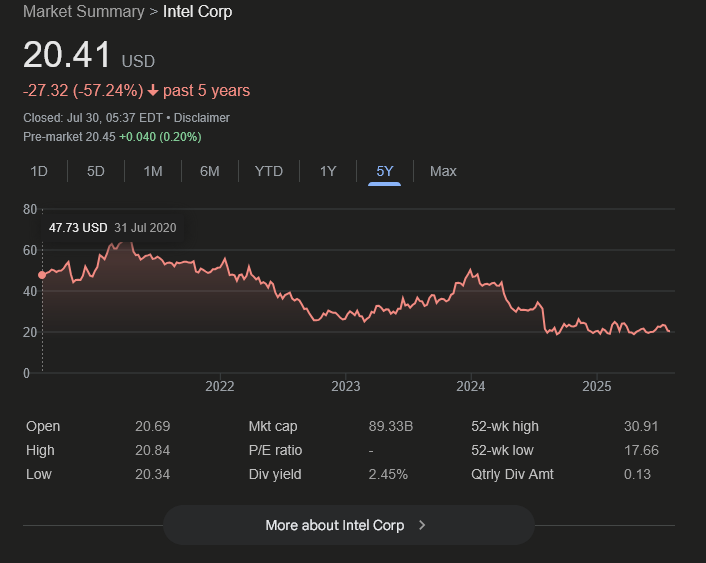Image resolution: width=706 pixels, height=563 pixels.
Task: Click the 80 y-axis label
Action: 30,209
